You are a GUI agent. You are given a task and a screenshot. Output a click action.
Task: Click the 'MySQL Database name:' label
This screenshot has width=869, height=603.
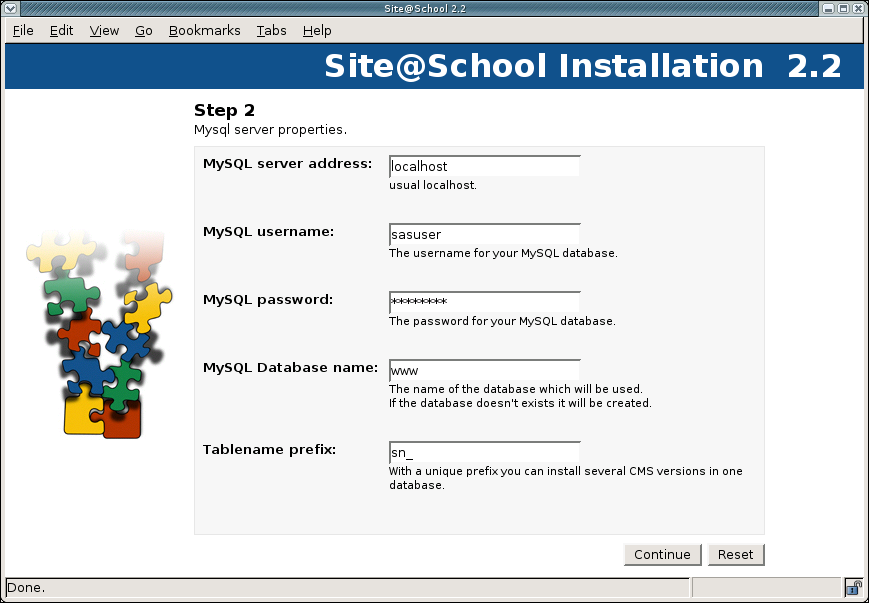[x=290, y=367]
